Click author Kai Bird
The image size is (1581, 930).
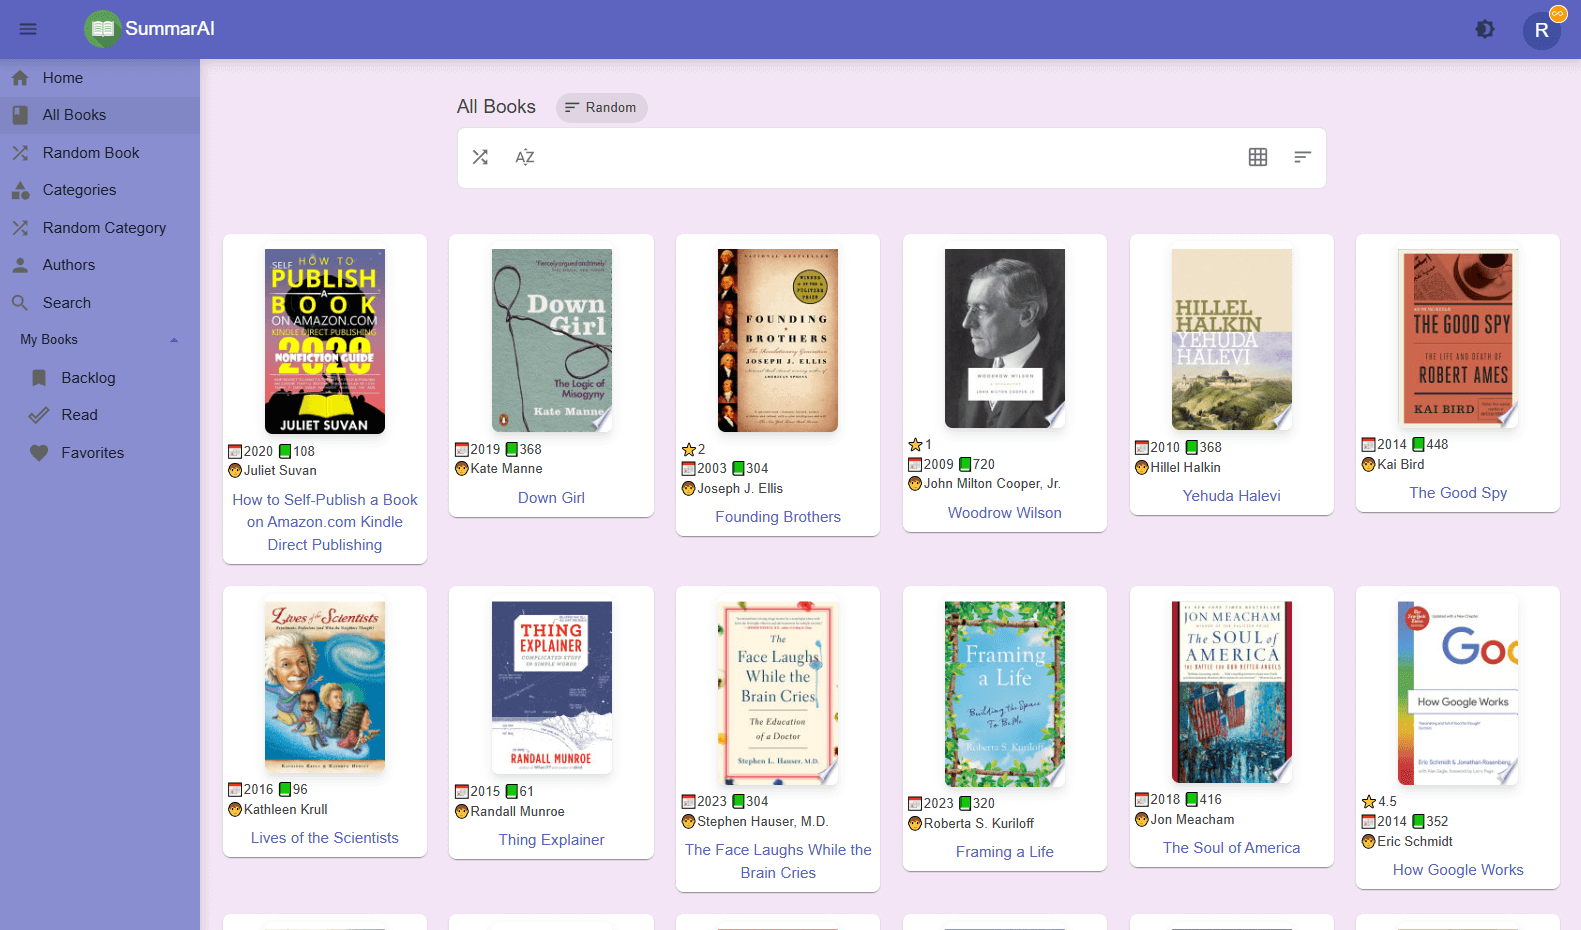1401,465
